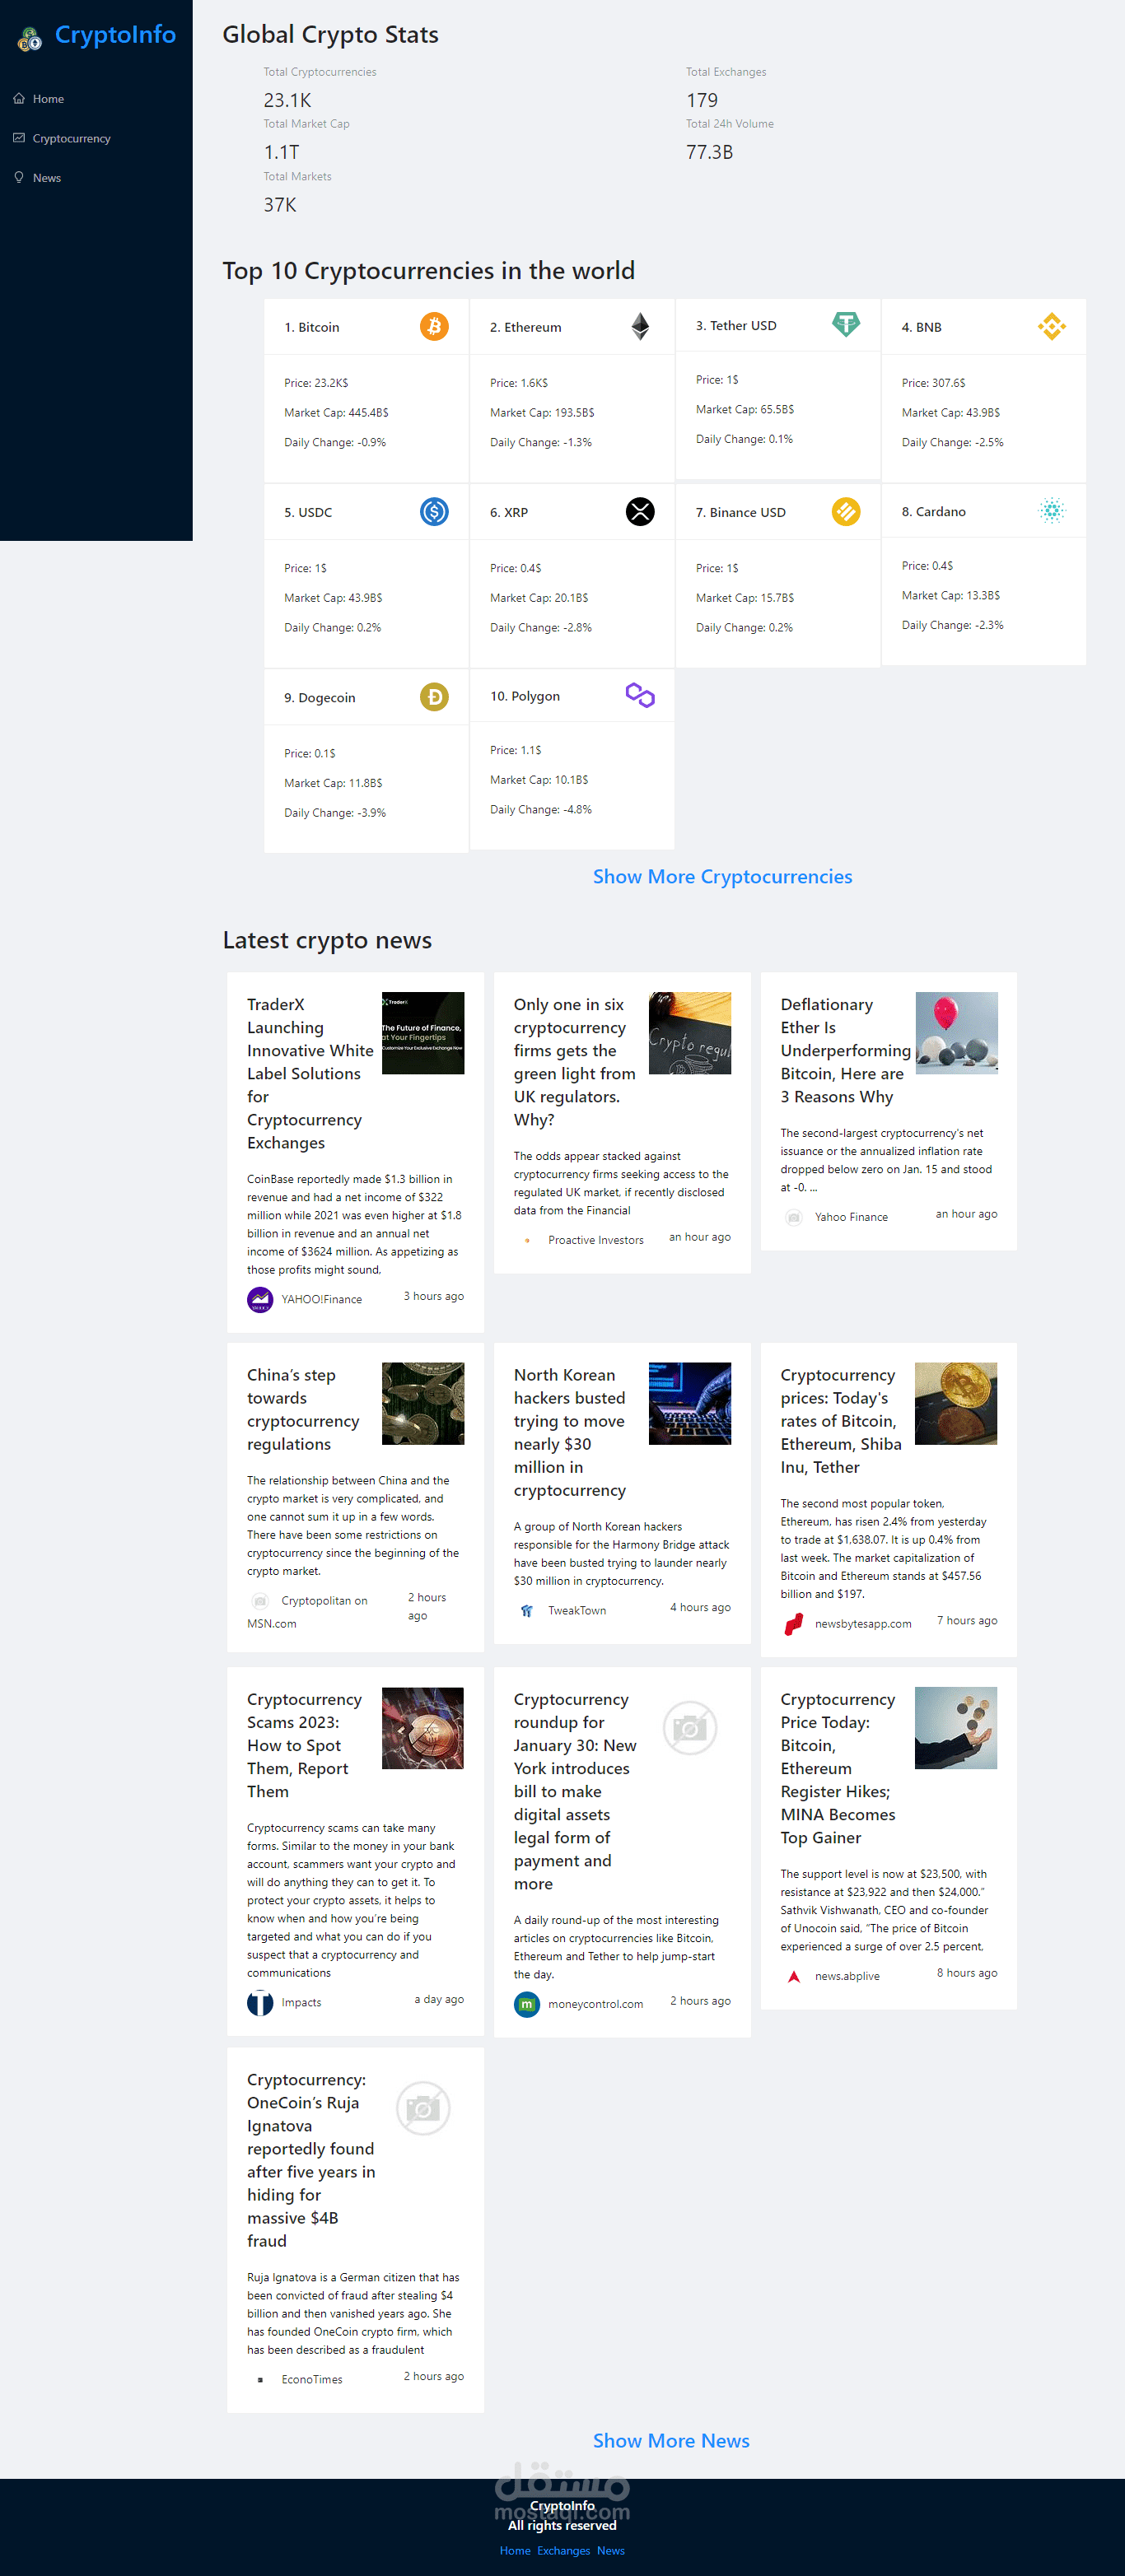Click the bulb icon beside News
Viewport: 1125px width, 2576px height.
pos(19,177)
